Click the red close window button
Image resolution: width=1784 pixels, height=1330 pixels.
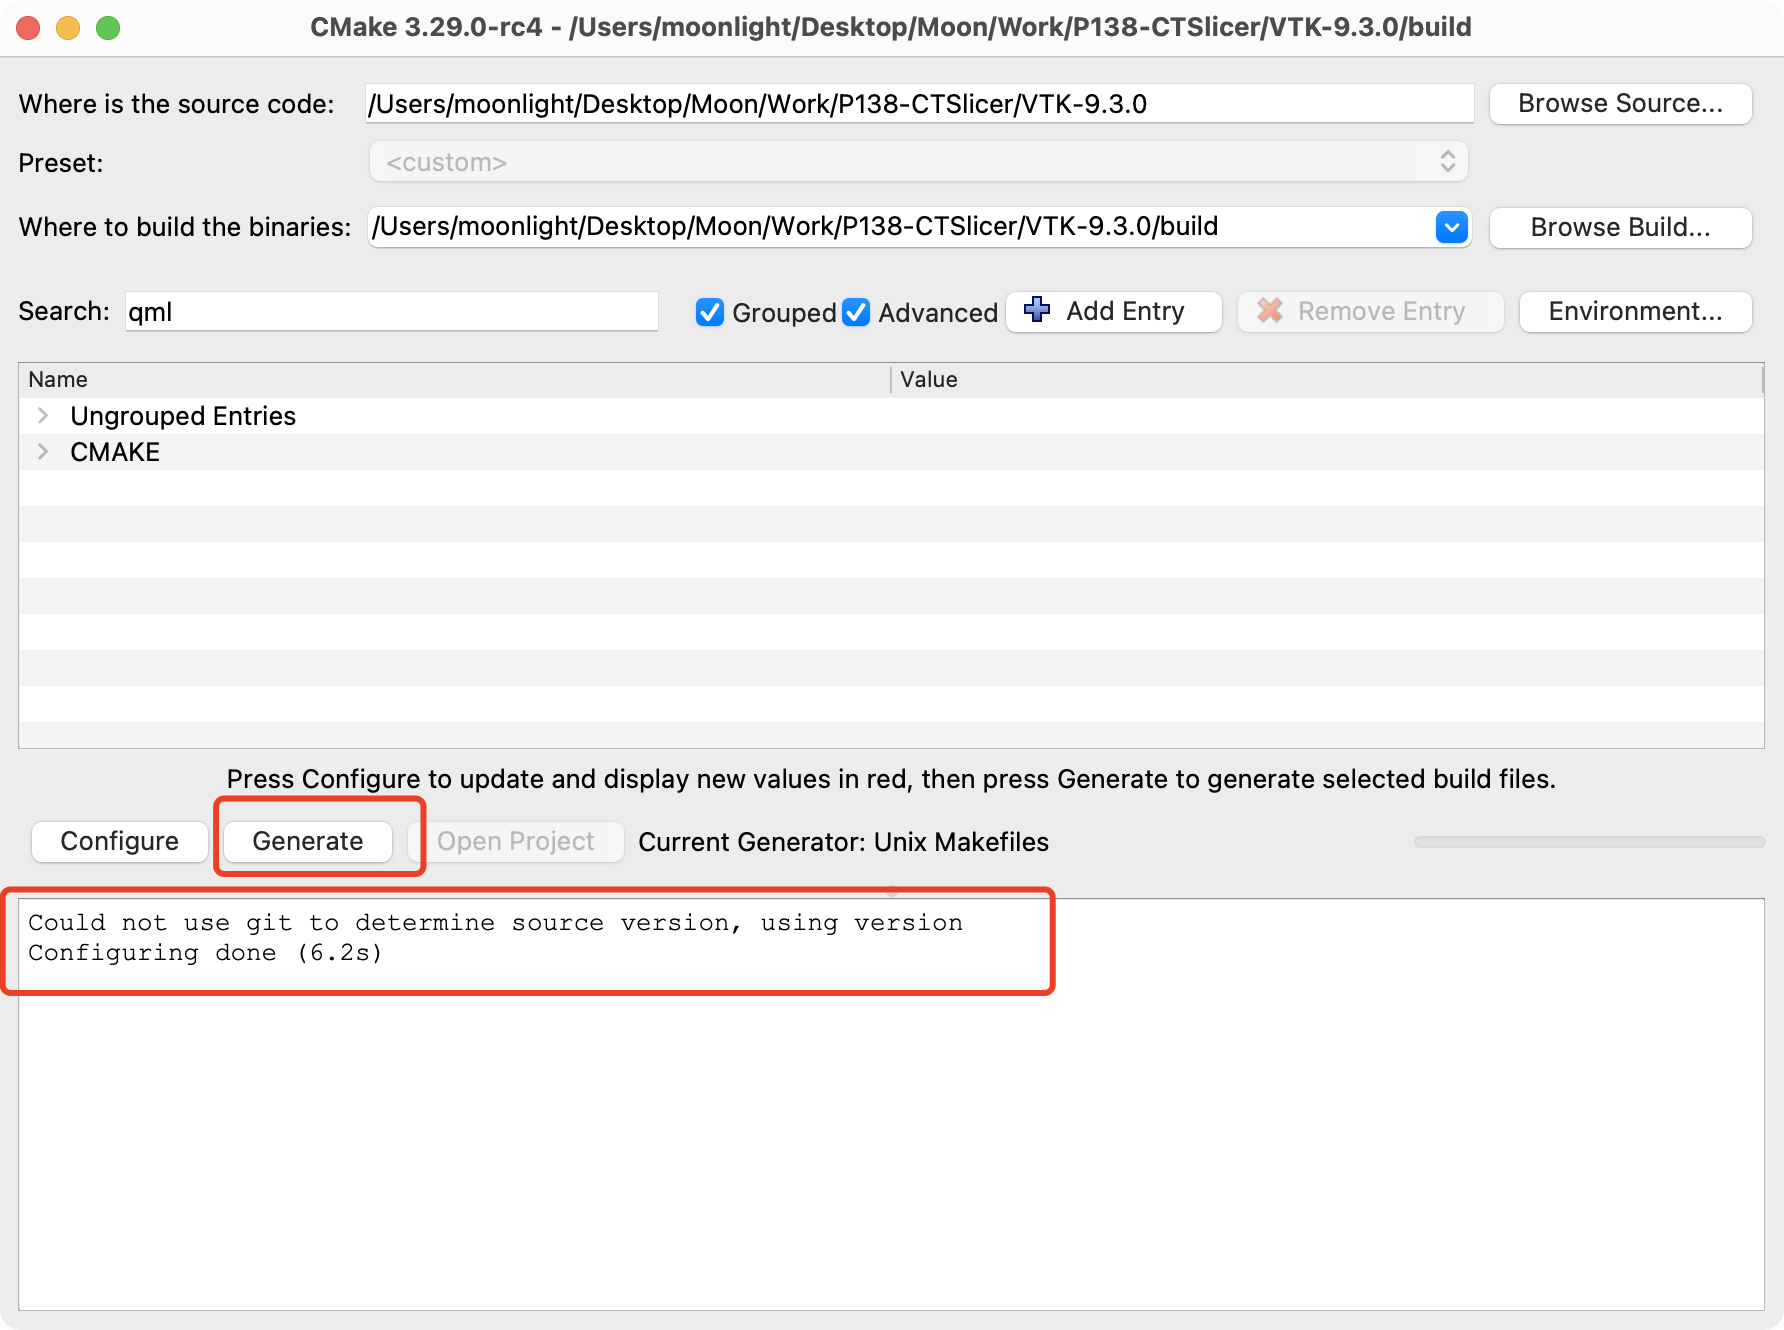pyautogui.click(x=29, y=27)
